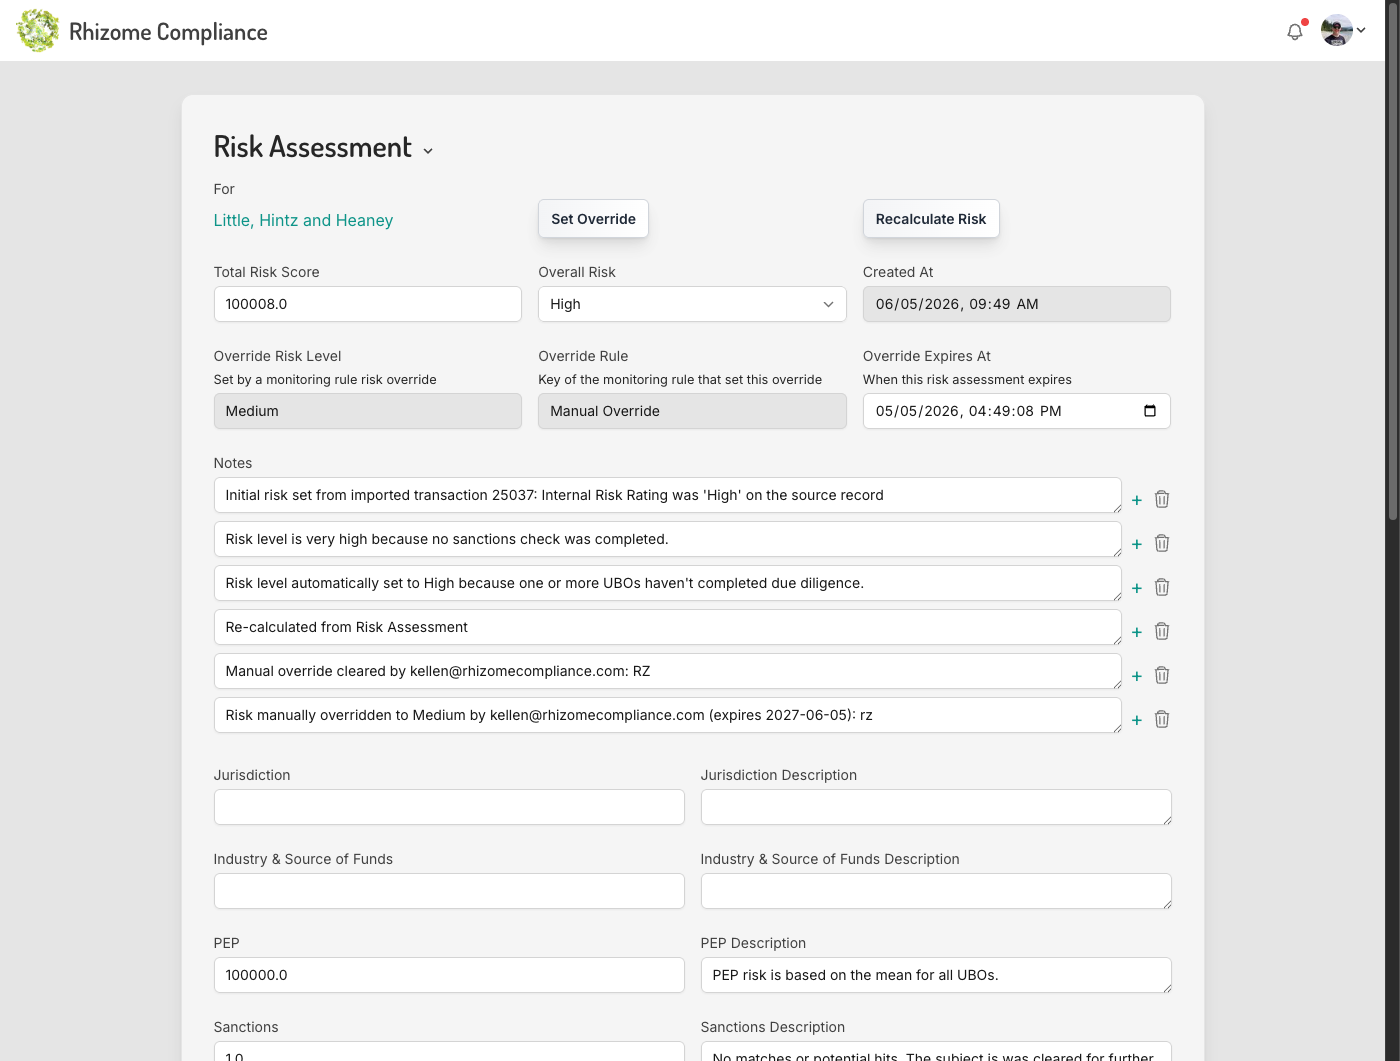Edit the 'no sanctions check was completed' note
The image size is (1400, 1061).
(667, 539)
